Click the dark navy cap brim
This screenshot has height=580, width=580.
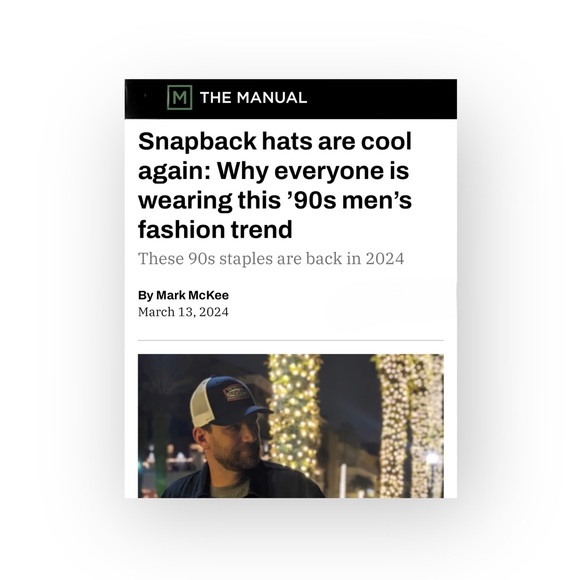[255, 411]
